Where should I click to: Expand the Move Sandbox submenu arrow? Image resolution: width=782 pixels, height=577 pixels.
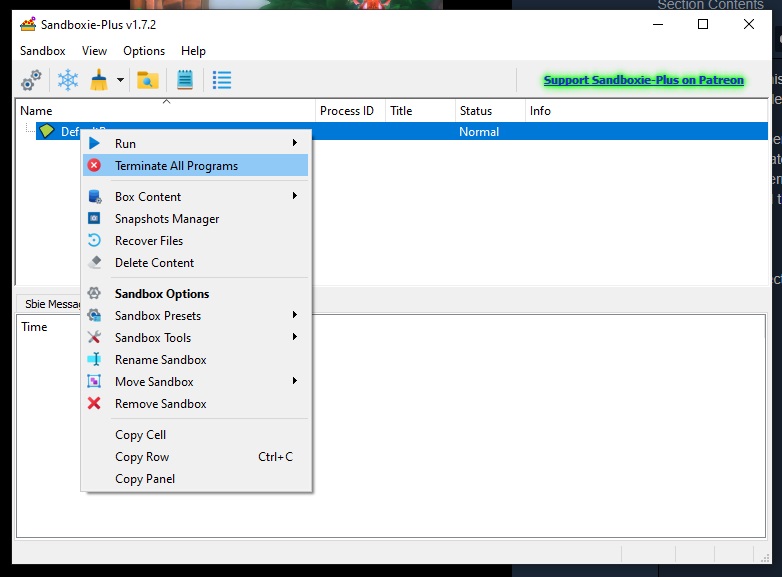[x=295, y=381]
